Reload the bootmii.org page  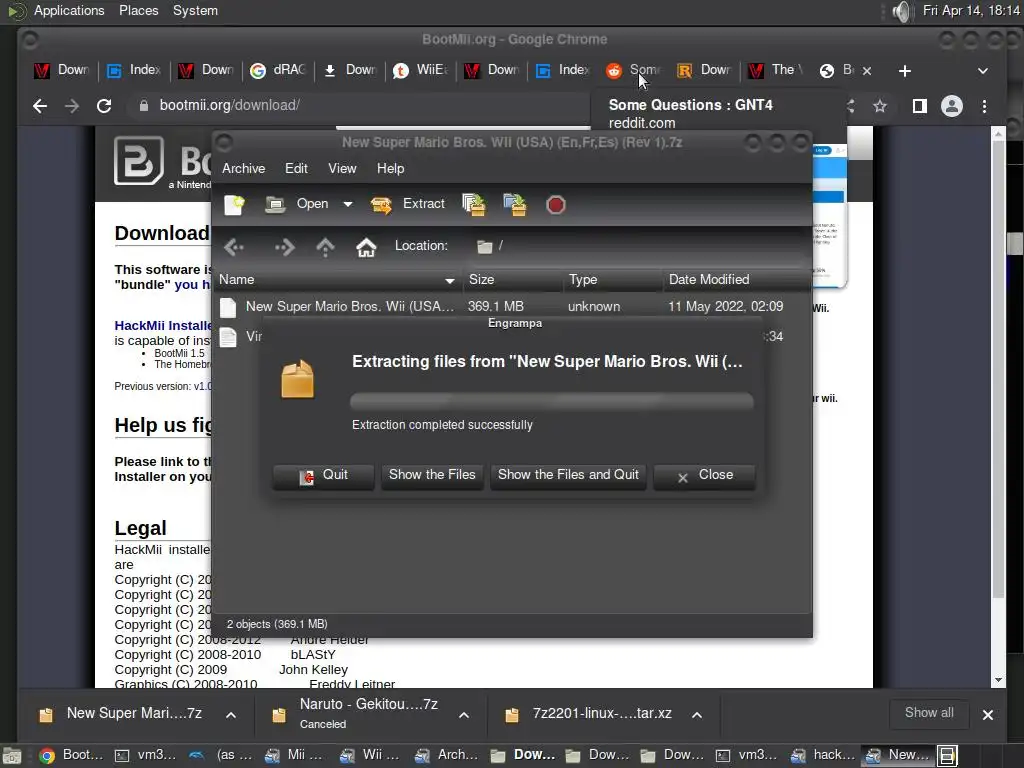pos(104,106)
